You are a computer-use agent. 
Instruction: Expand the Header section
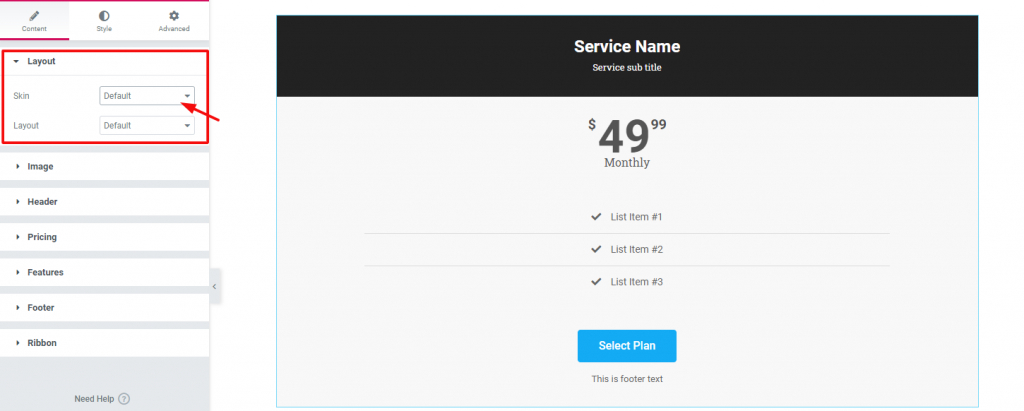[x=42, y=202]
